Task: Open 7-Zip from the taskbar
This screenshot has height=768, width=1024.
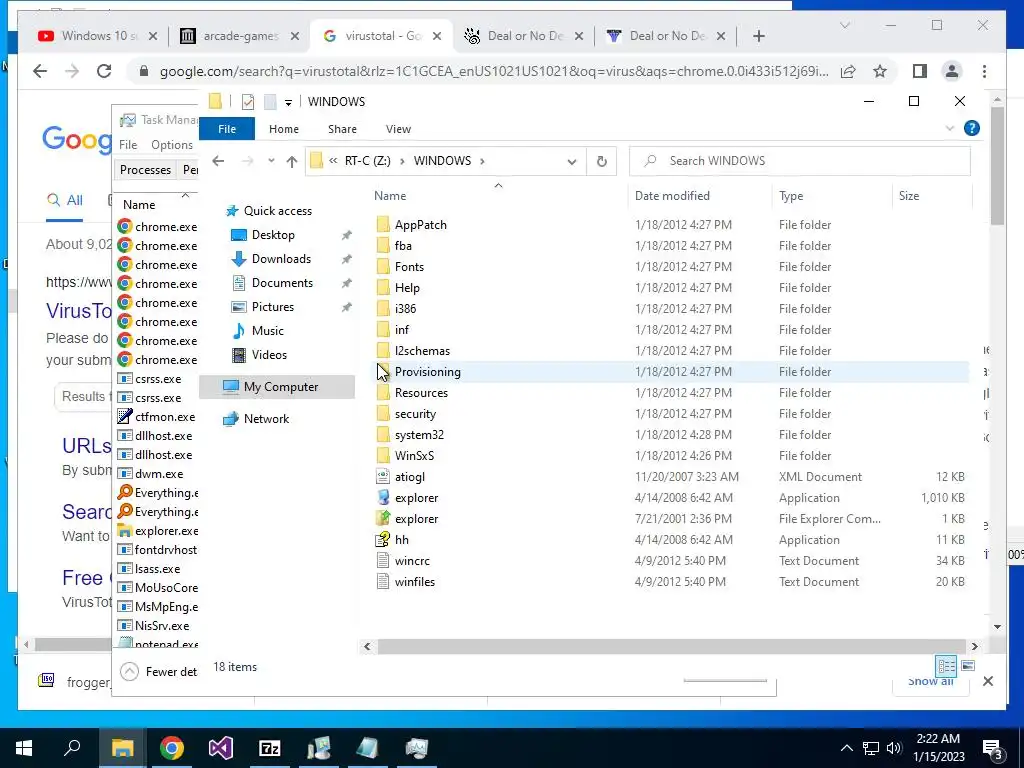Action: [270, 748]
